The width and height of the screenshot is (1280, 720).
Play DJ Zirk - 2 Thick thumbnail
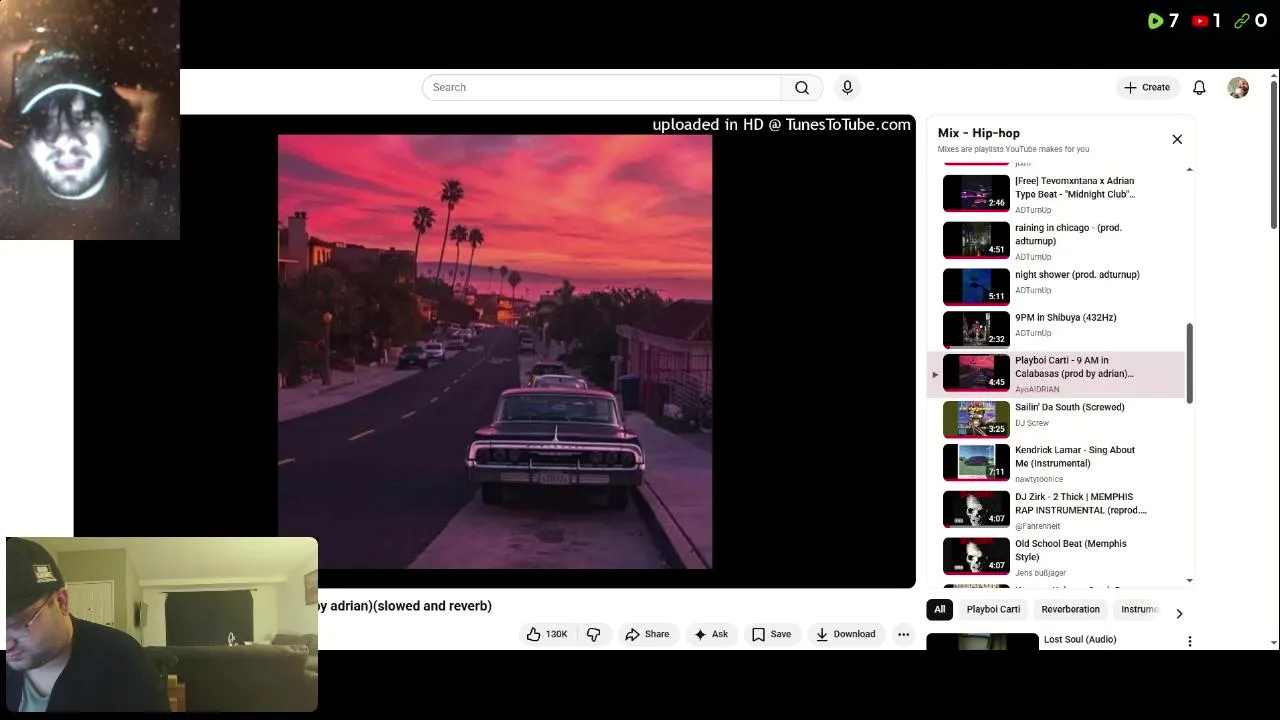pos(976,509)
